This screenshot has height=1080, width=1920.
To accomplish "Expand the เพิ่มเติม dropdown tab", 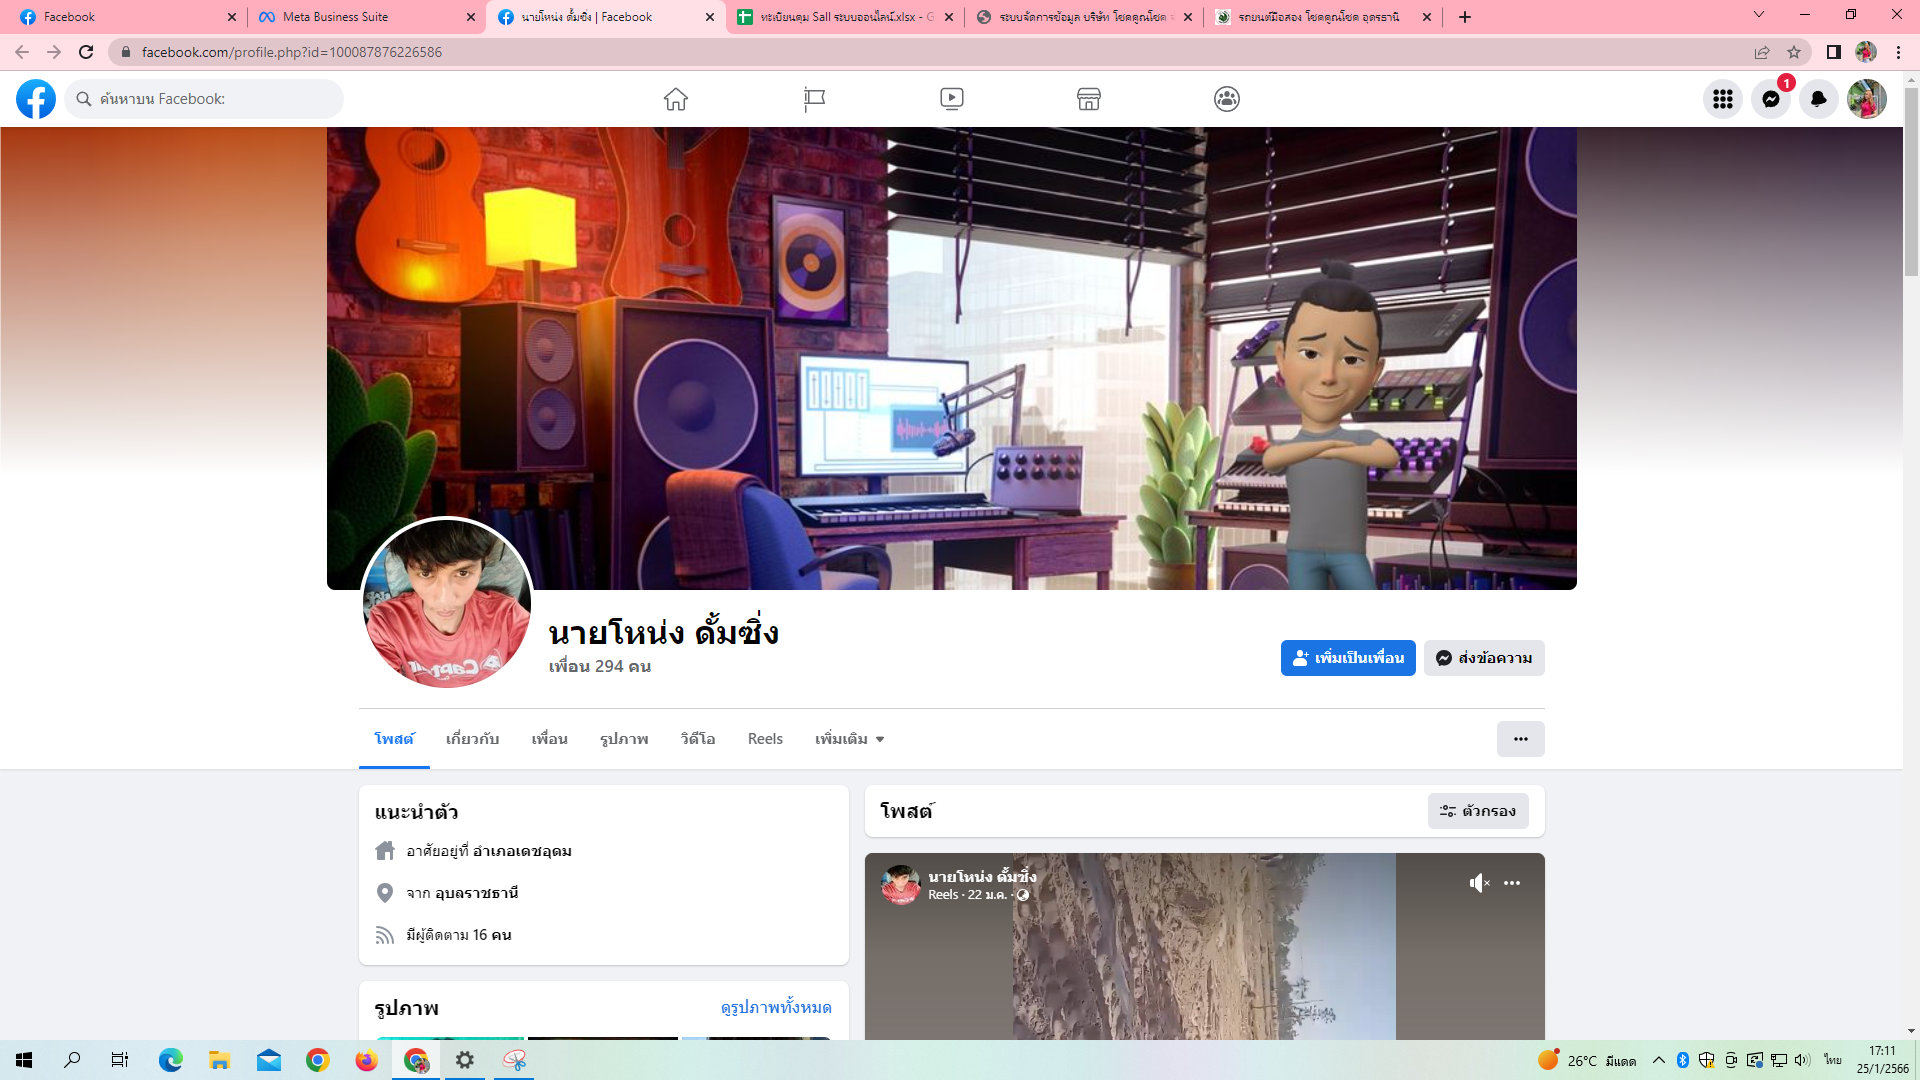I will tap(849, 739).
